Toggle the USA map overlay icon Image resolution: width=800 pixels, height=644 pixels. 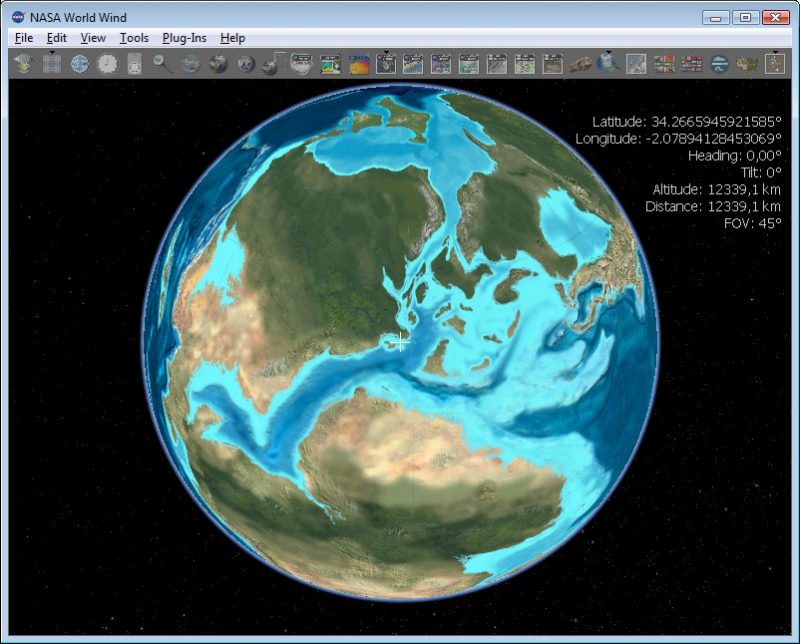pyautogui.click(x=747, y=64)
